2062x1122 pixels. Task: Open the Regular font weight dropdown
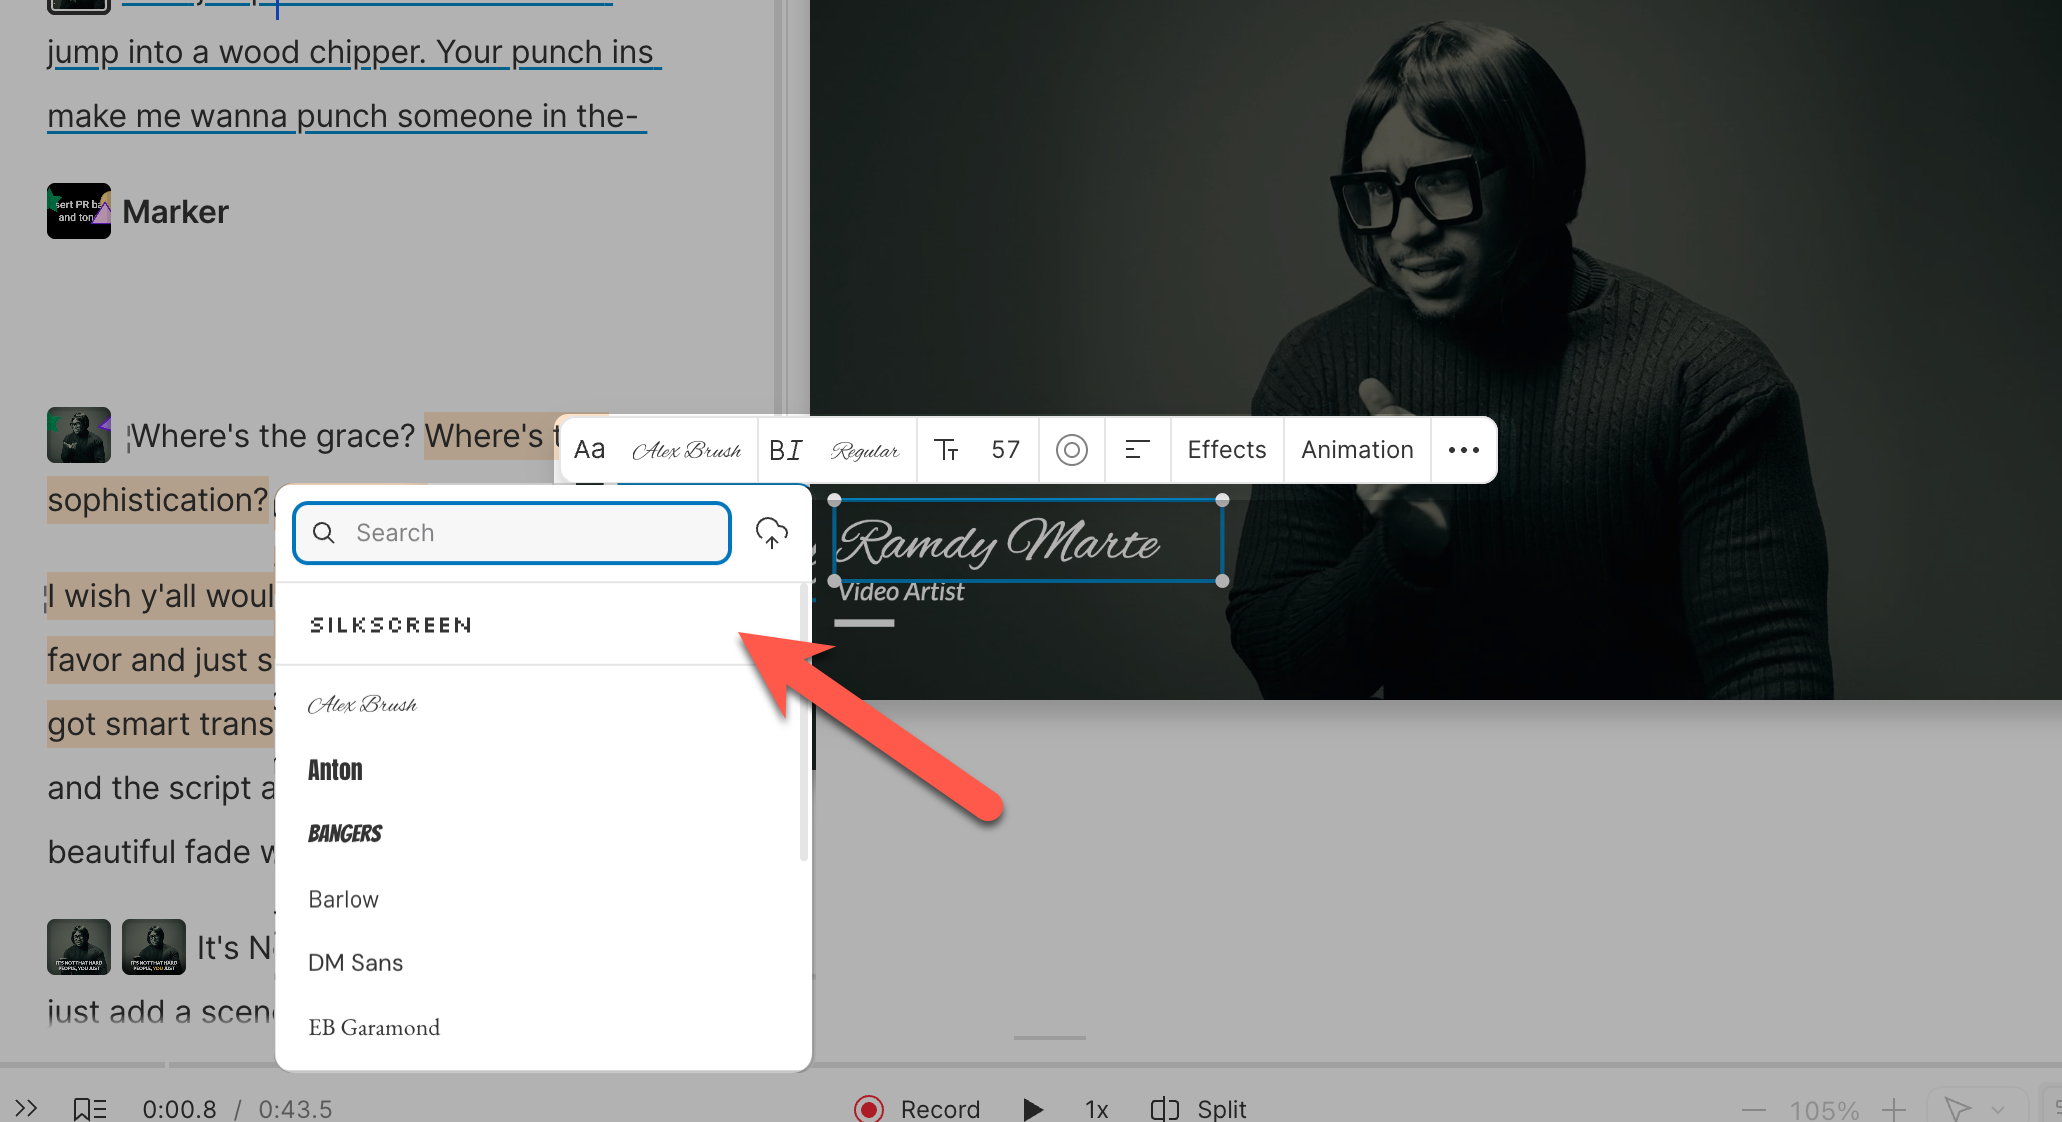[864, 450]
